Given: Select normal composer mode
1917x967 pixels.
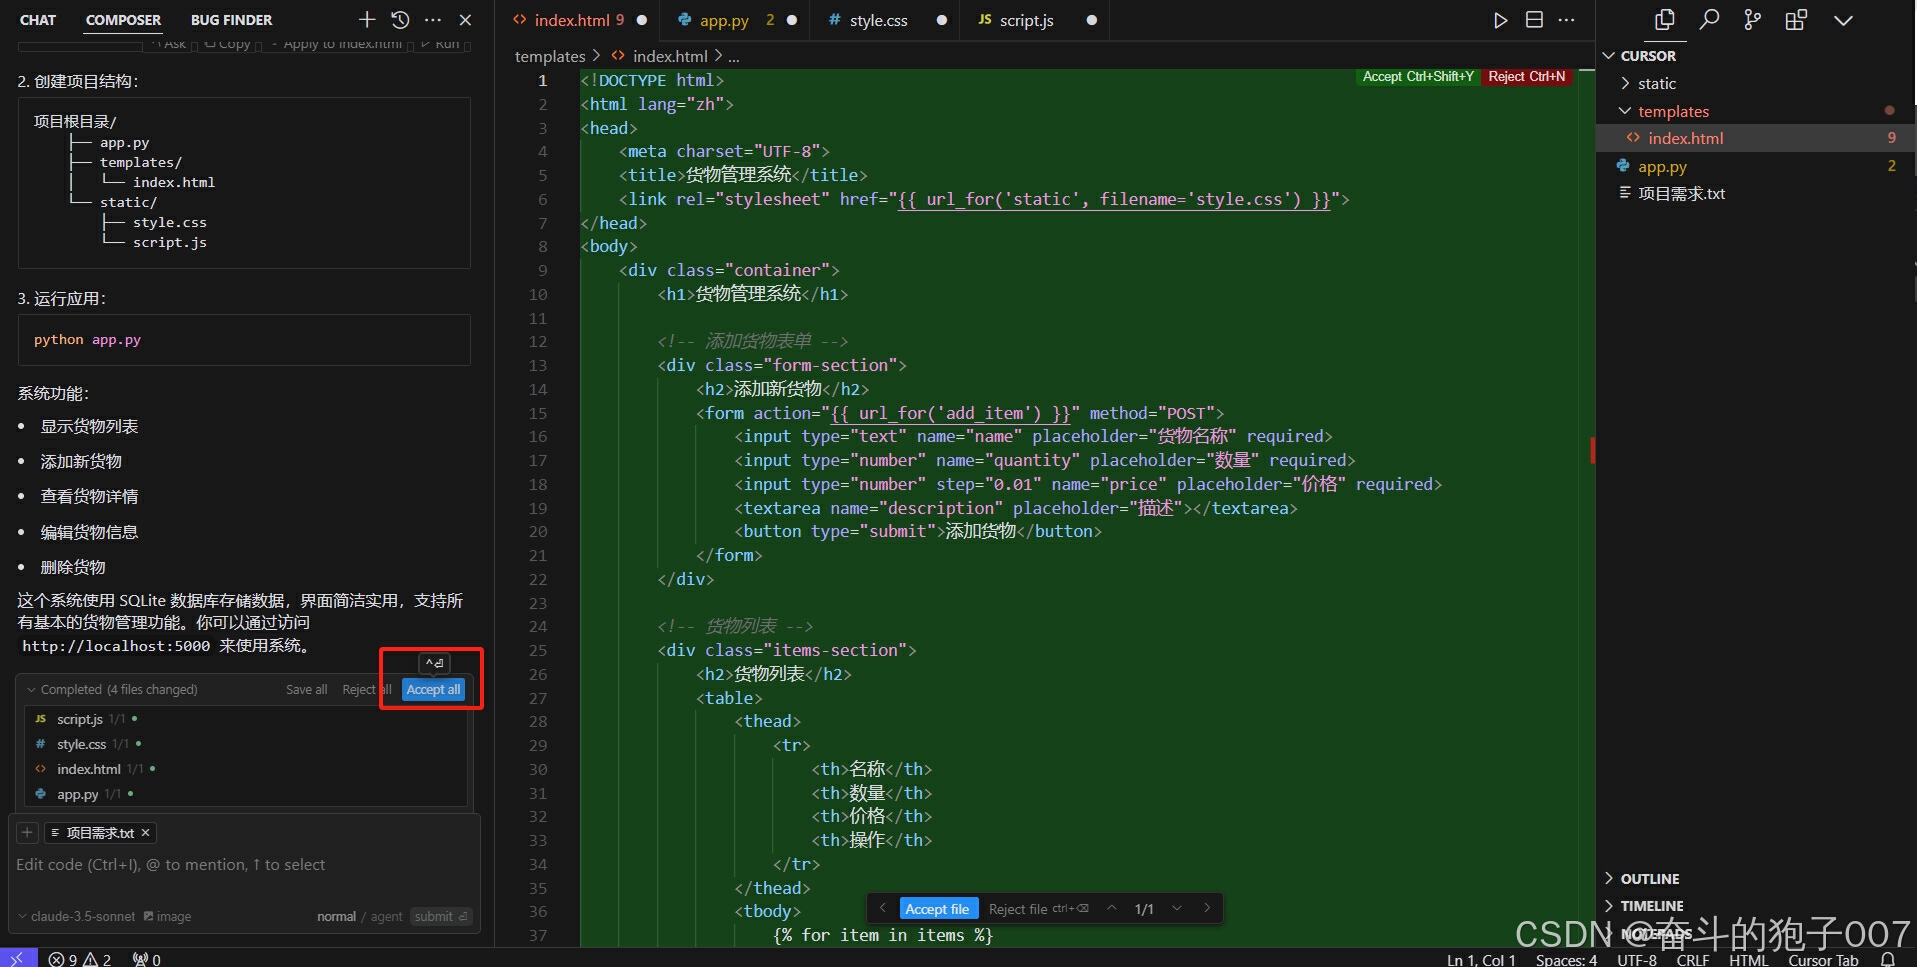Looking at the screenshot, I should coord(336,916).
